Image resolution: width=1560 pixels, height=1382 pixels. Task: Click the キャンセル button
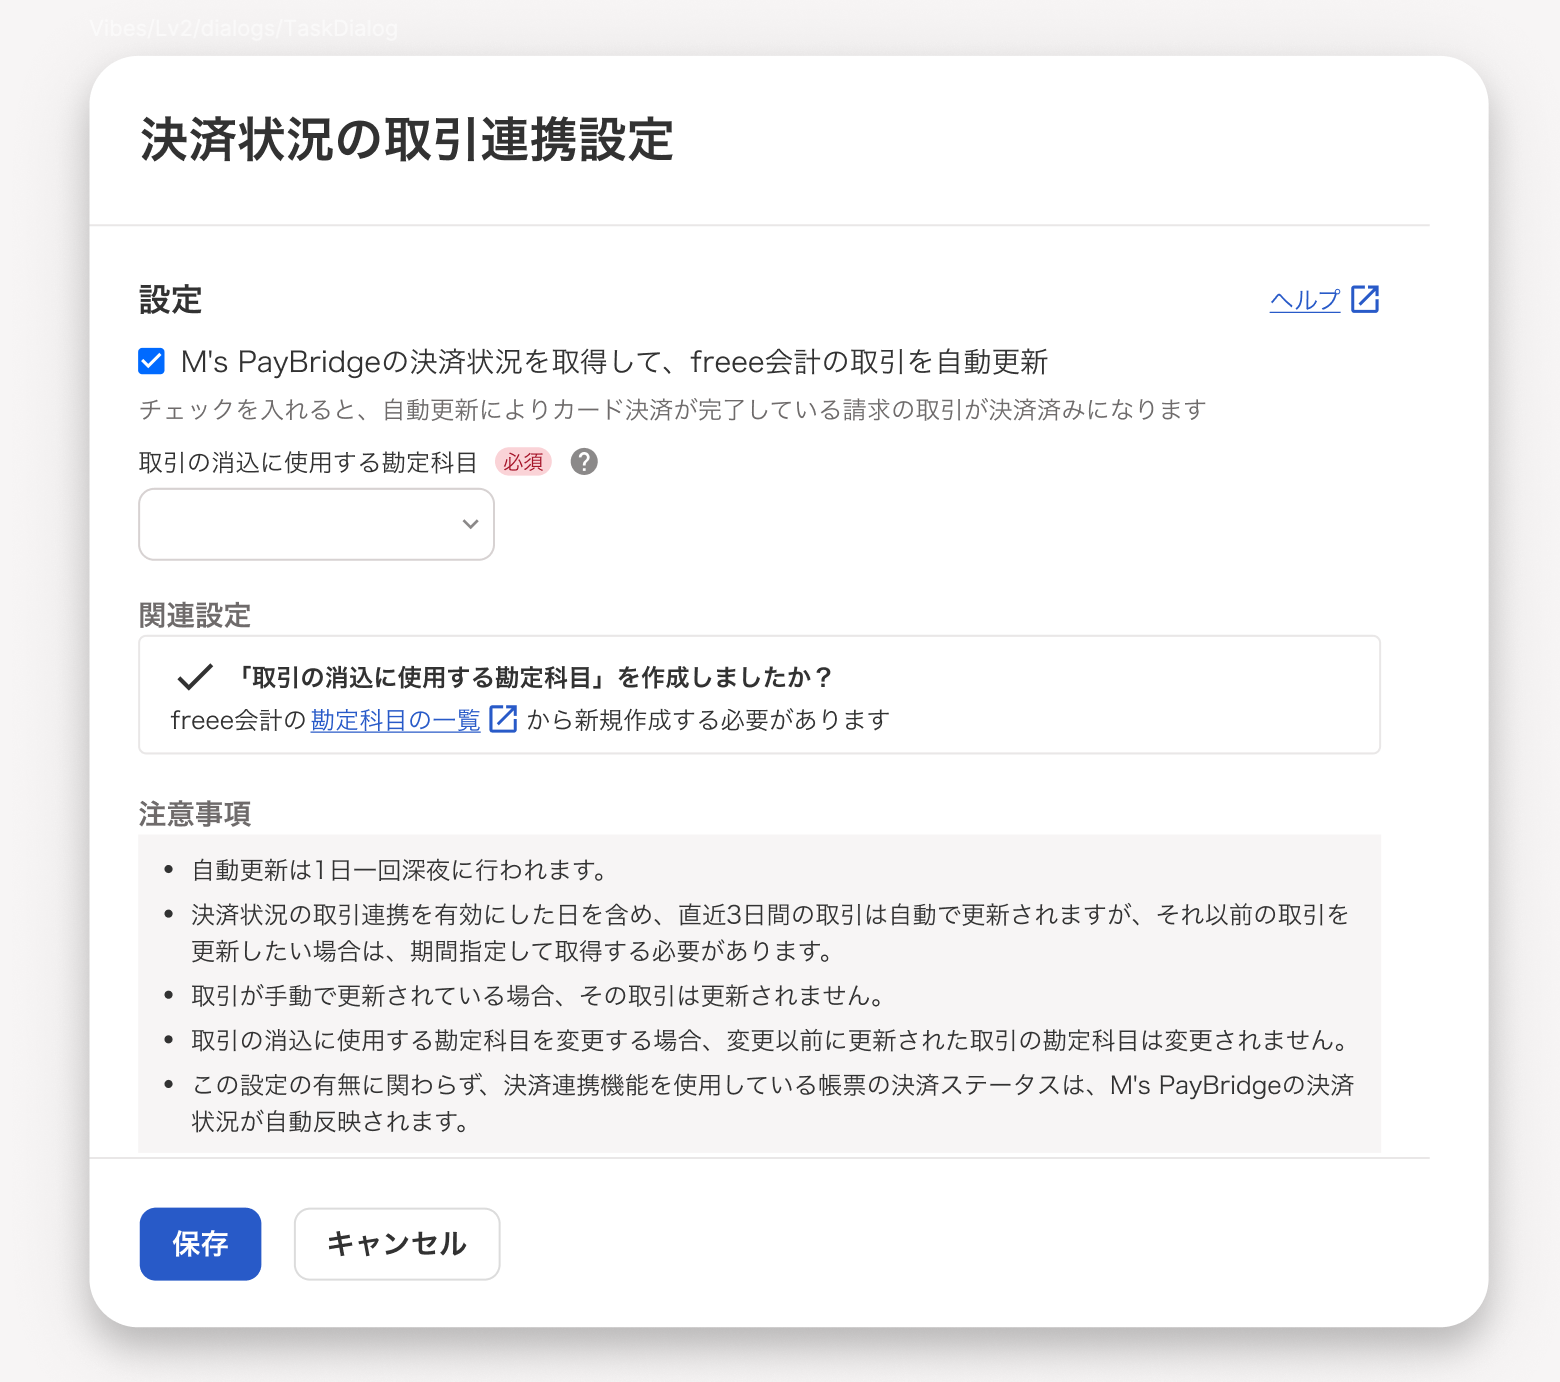coord(397,1244)
